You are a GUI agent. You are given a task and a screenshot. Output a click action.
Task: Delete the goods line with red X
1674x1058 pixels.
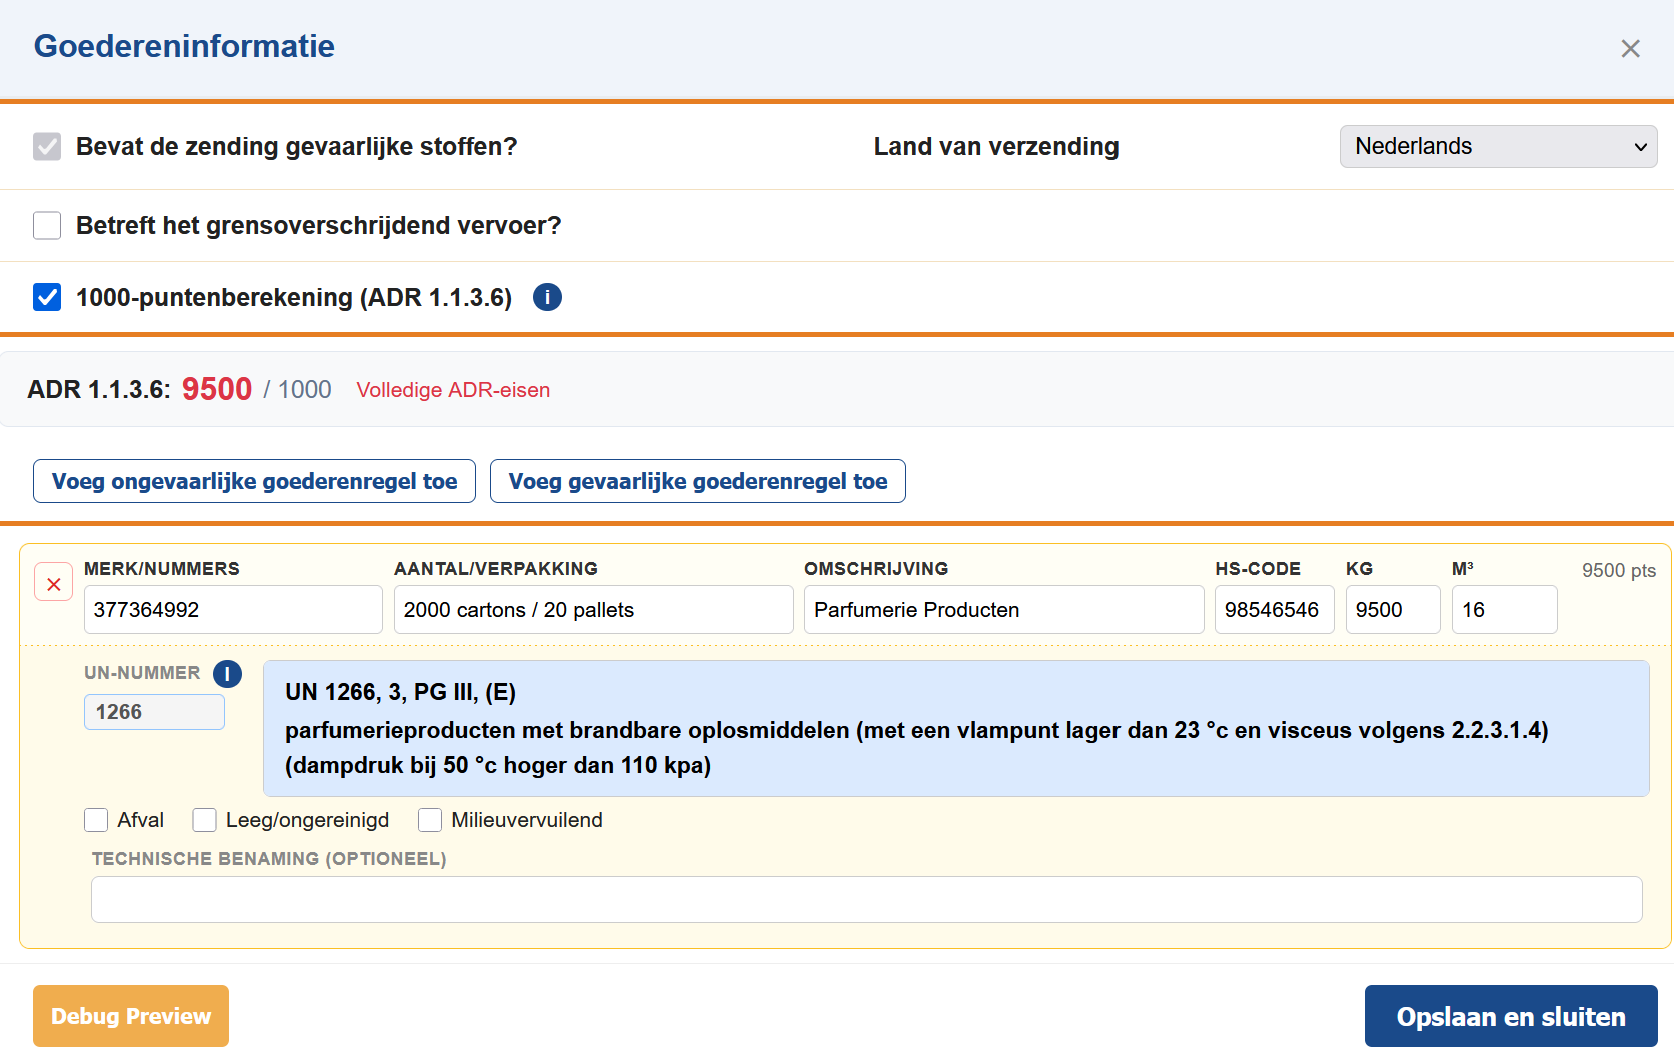(54, 583)
